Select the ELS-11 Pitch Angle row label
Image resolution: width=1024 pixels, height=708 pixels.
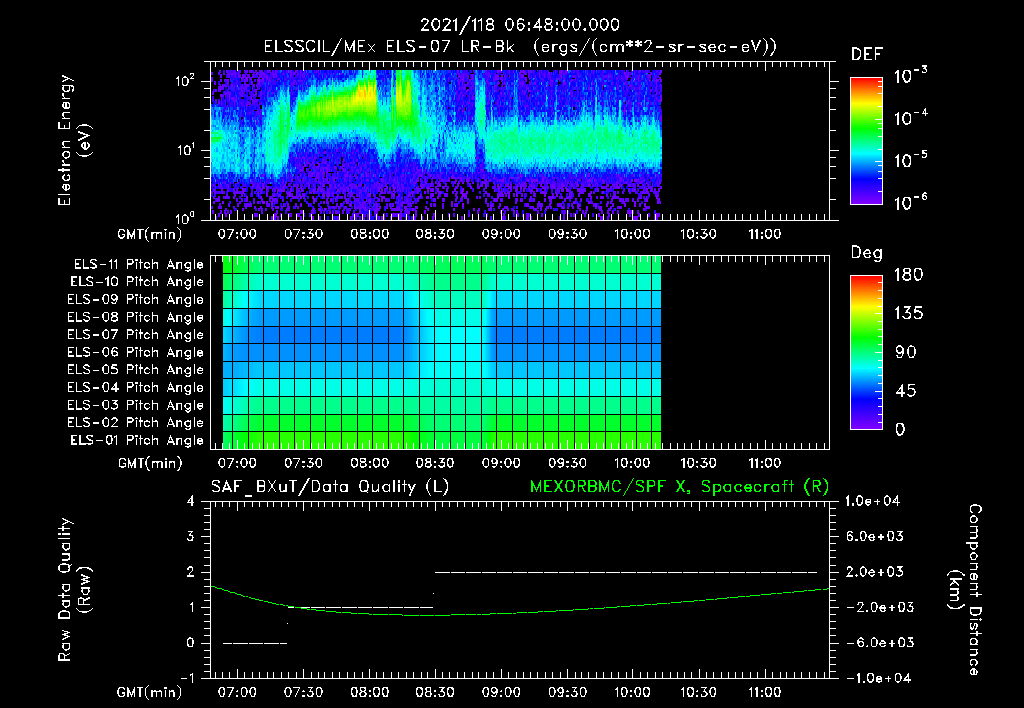pyautogui.click(x=138, y=265)
